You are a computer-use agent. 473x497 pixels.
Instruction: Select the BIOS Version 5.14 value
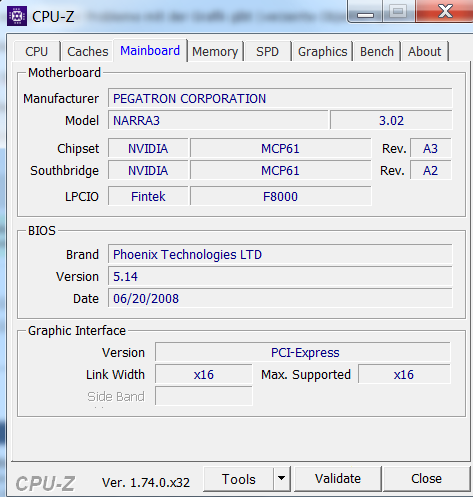coord(280,276)
